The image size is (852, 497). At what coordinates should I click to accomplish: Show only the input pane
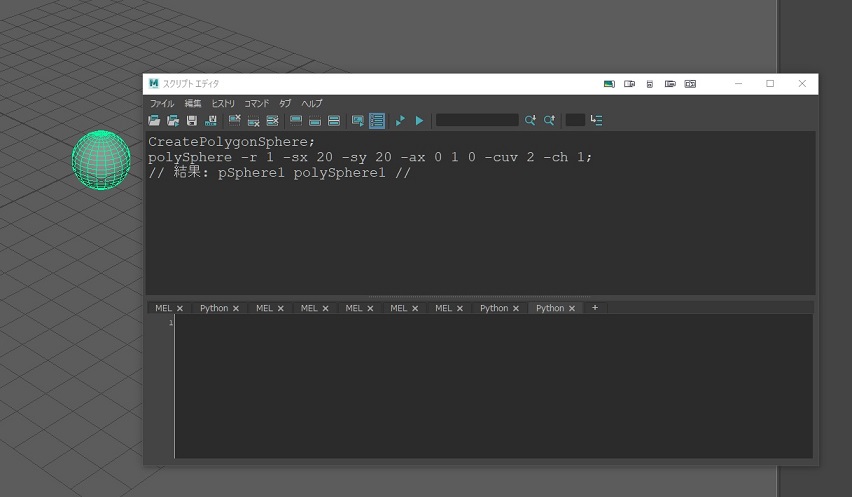[315, 121]
